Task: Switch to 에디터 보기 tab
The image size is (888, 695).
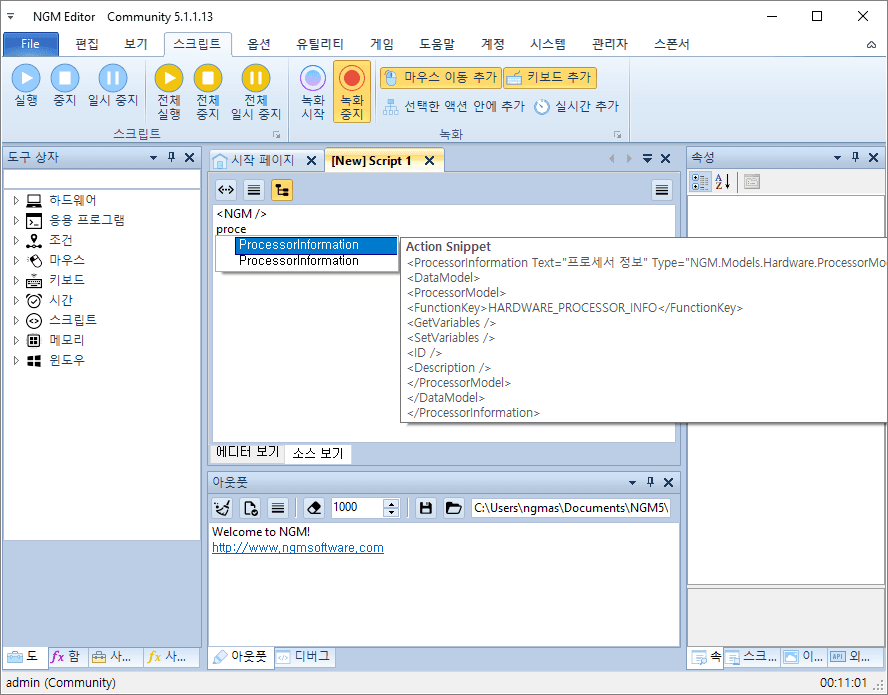Action: (x=247, y=452)
